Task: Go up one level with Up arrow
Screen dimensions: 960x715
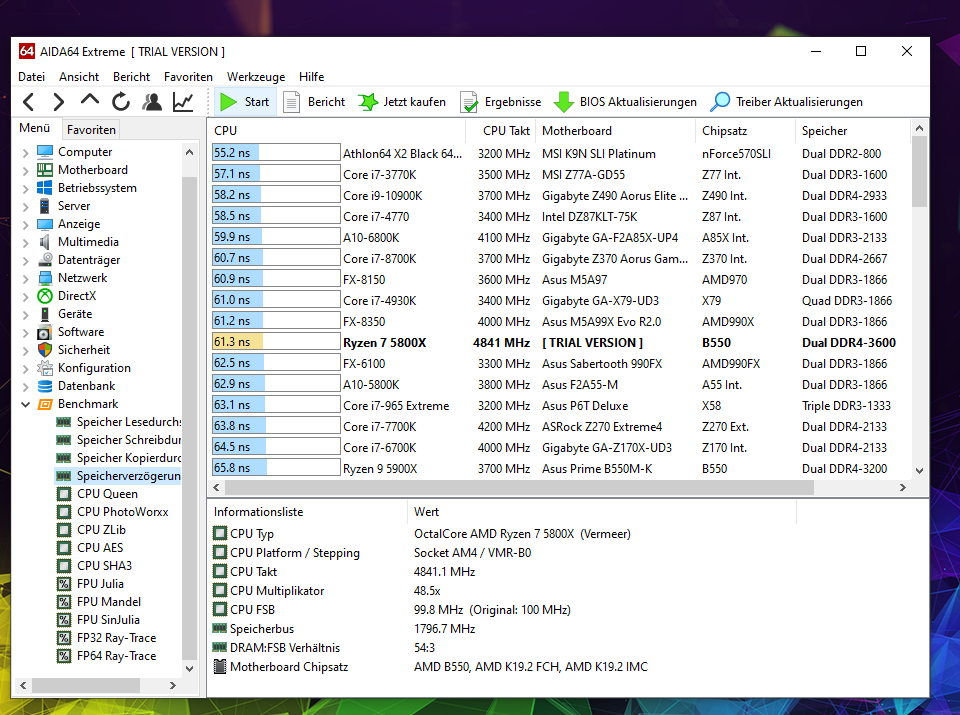Action: tap(90, 100)
